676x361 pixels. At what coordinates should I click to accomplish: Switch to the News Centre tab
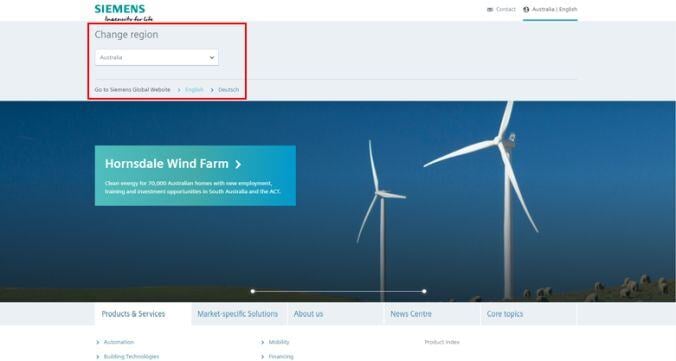(432, 314)
